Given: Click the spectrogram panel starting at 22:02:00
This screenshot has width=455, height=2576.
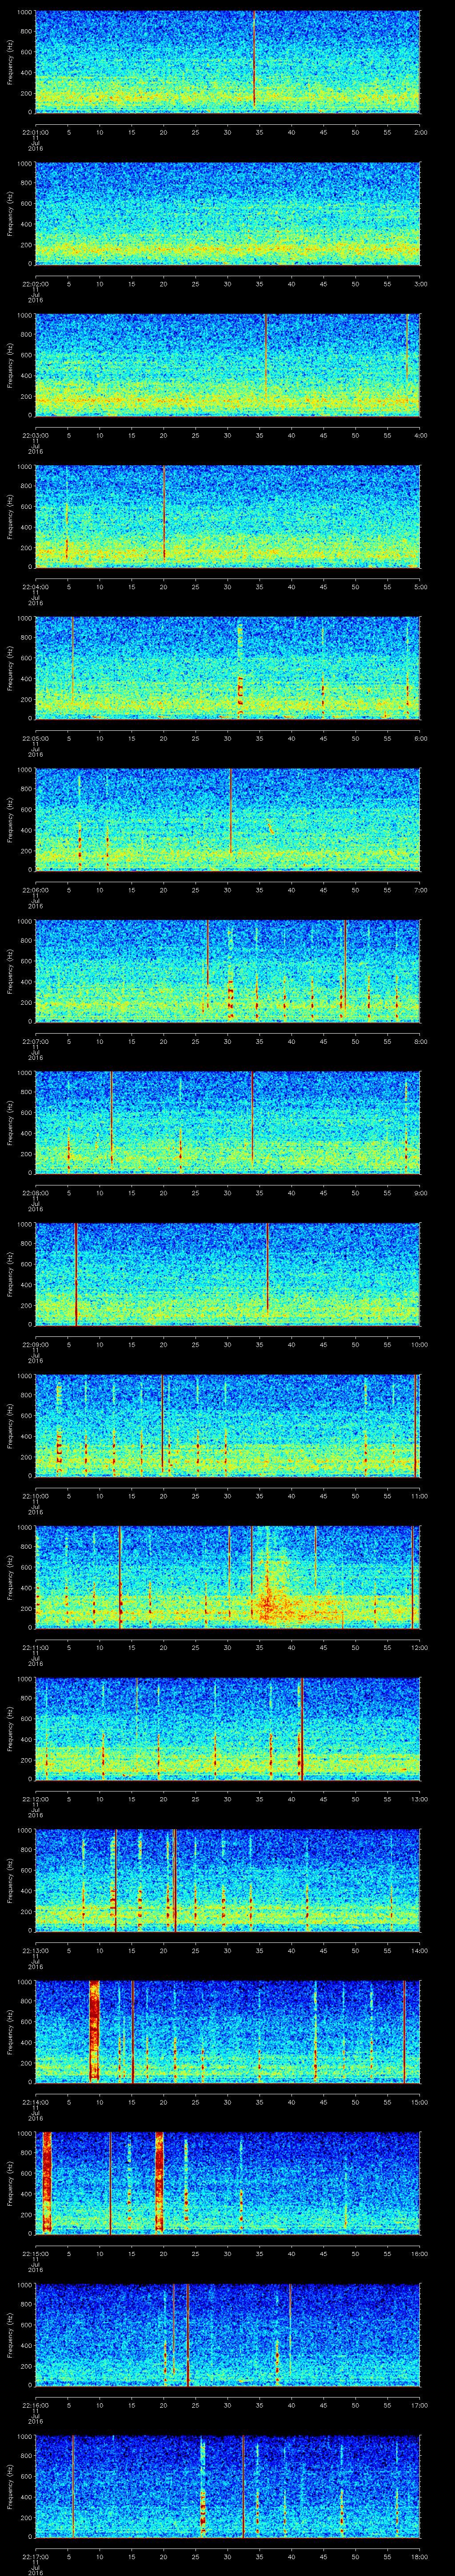Looking at the screenshot, I should pos(228,214).
